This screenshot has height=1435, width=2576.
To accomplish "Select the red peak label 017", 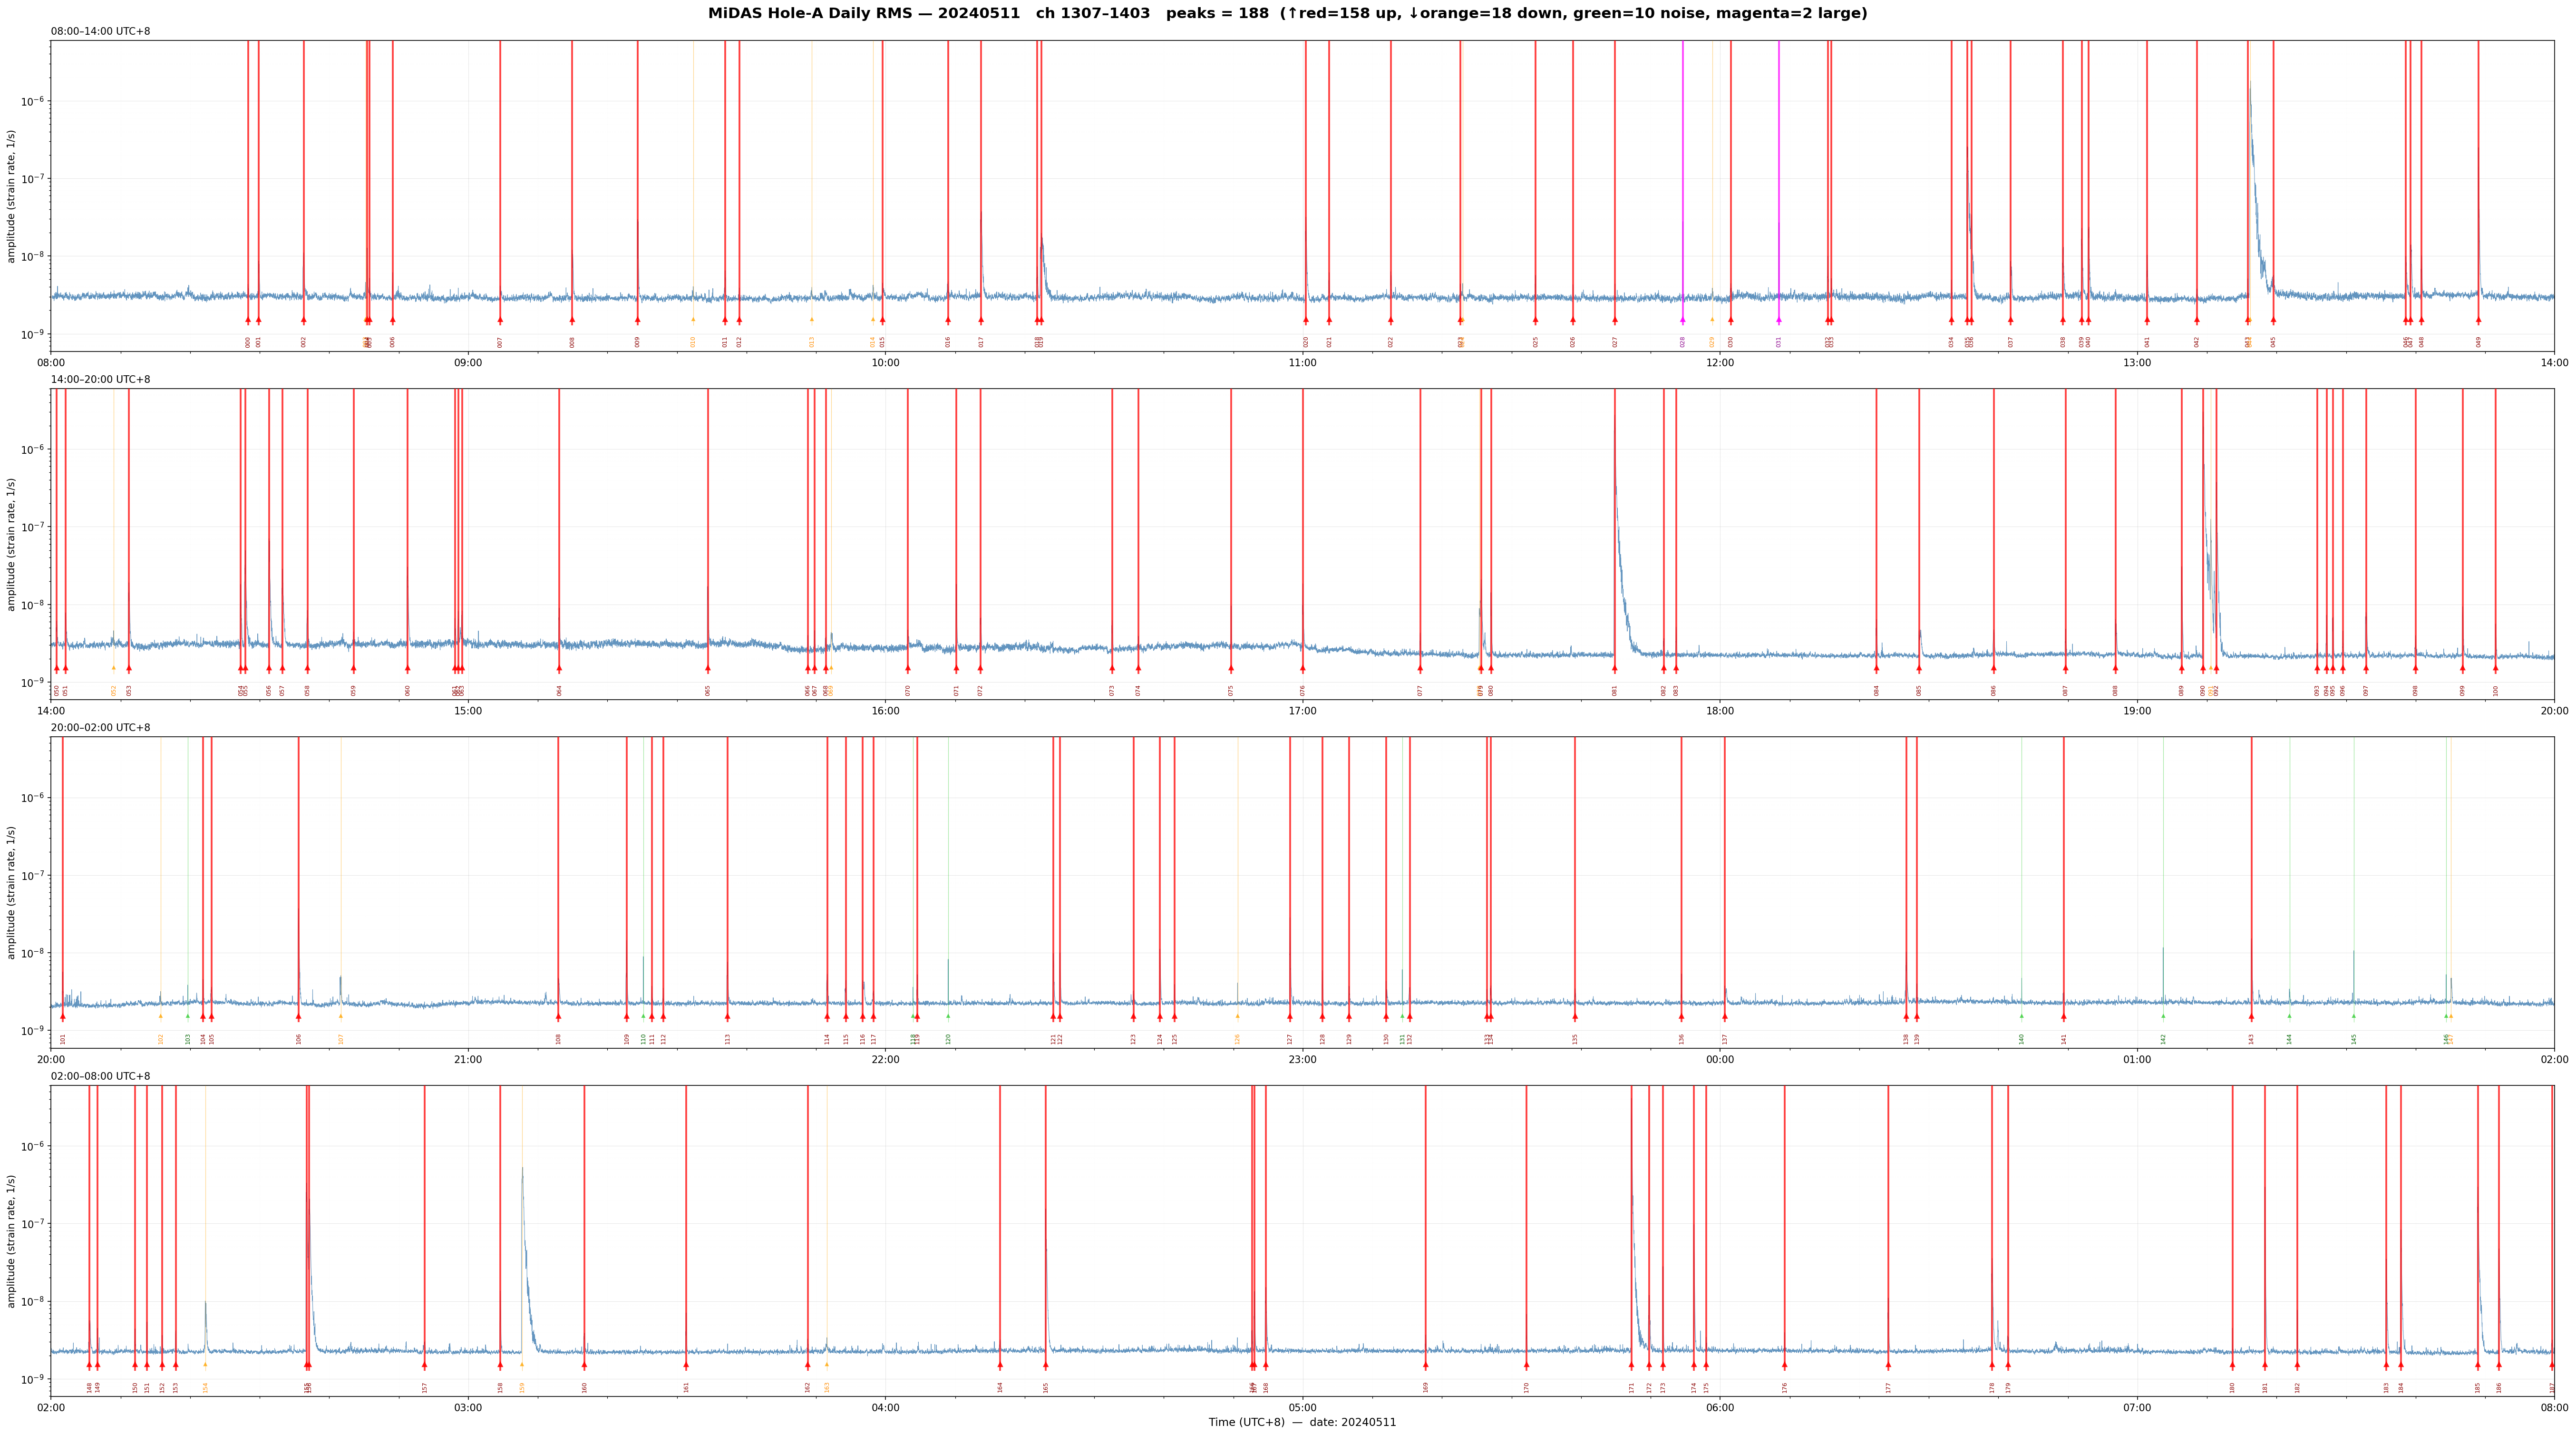I will [x=981, y=342].
